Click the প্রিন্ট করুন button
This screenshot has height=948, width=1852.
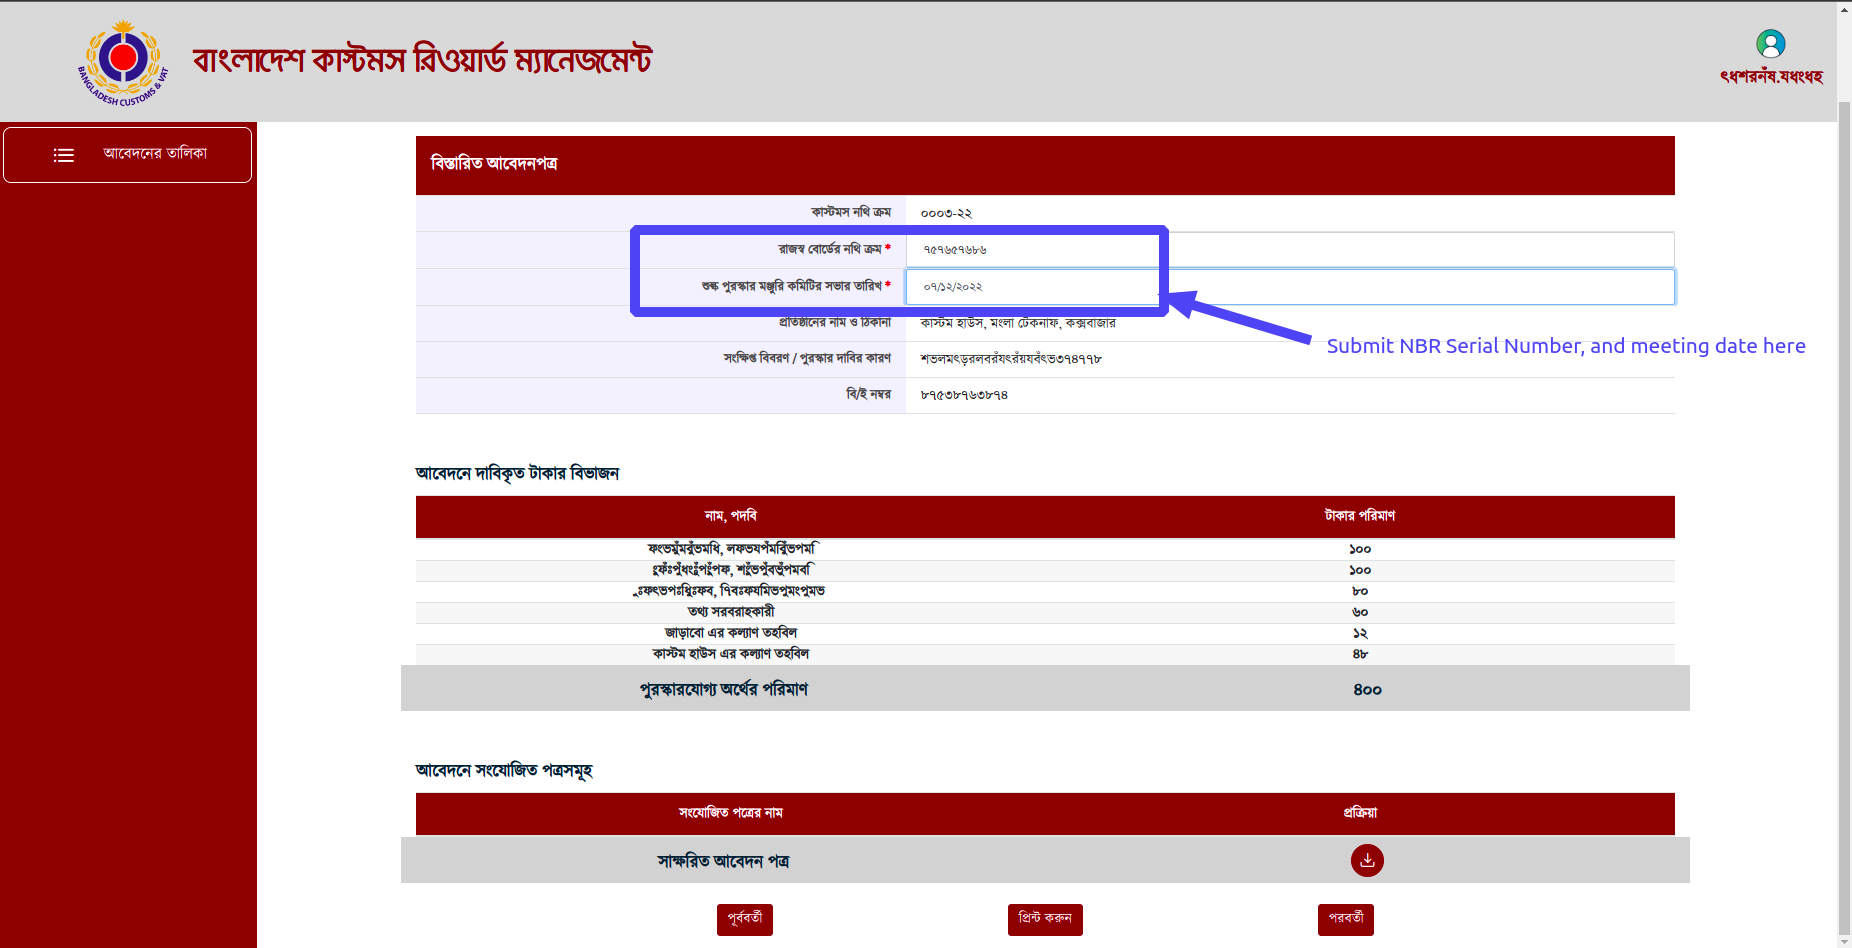(x=1045, y=919)
